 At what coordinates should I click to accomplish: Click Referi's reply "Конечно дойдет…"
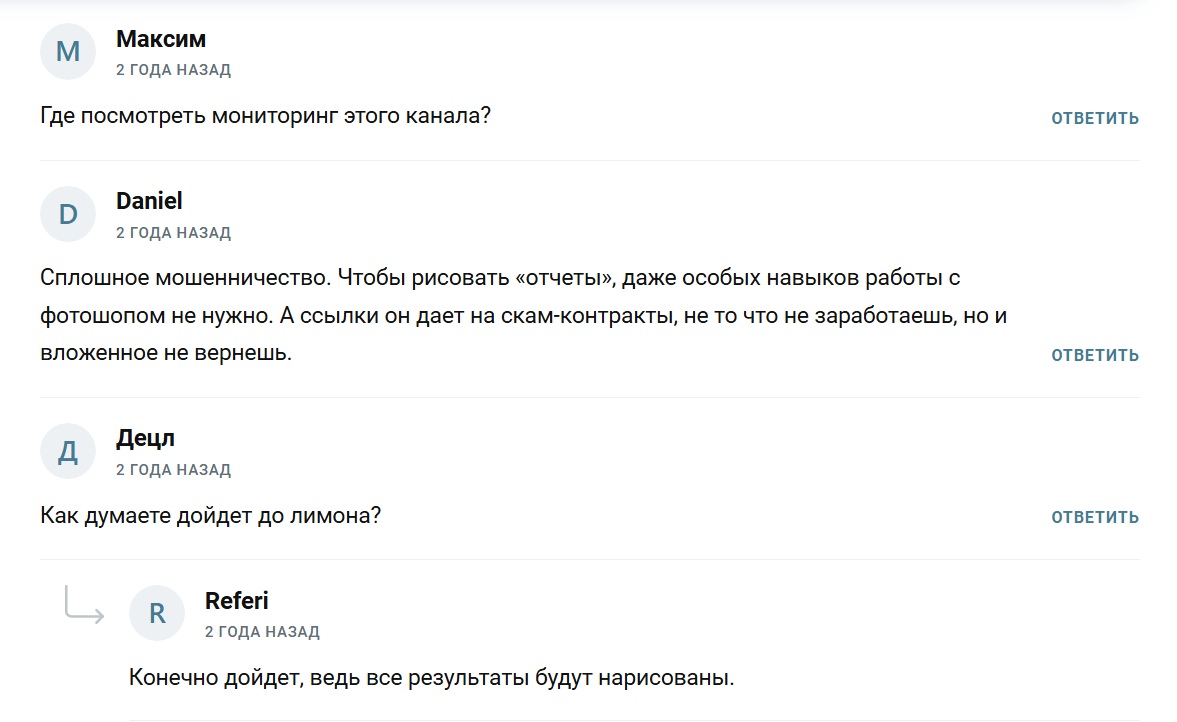pos(431,677)
